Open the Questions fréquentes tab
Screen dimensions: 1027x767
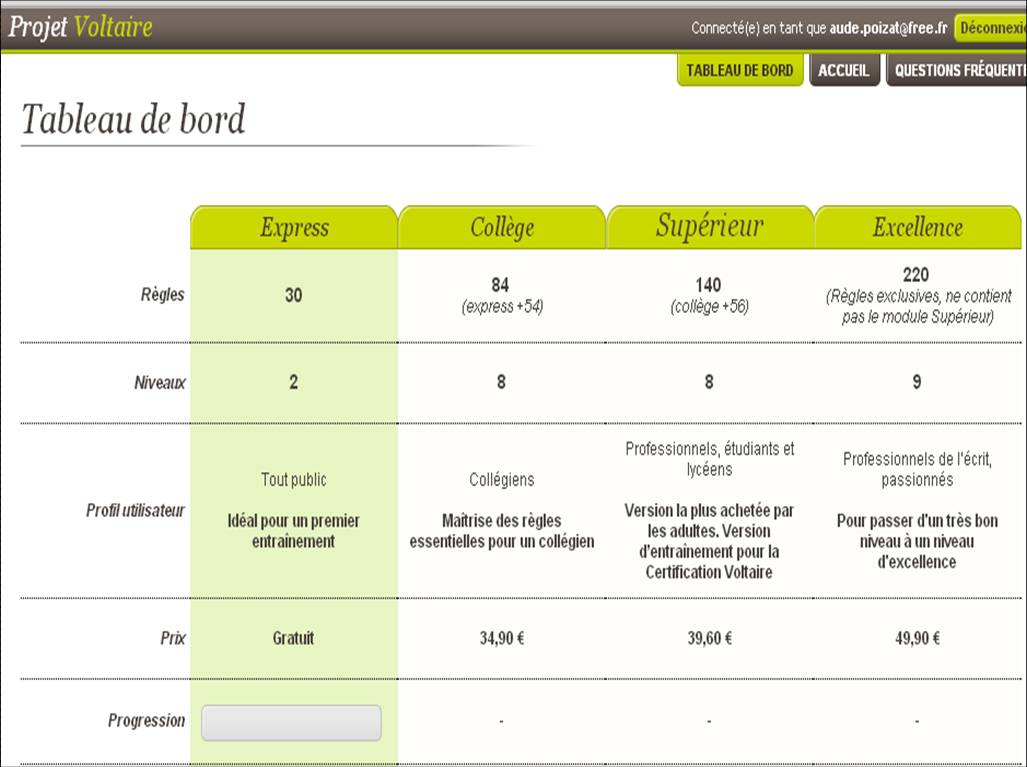click(956, 70)
